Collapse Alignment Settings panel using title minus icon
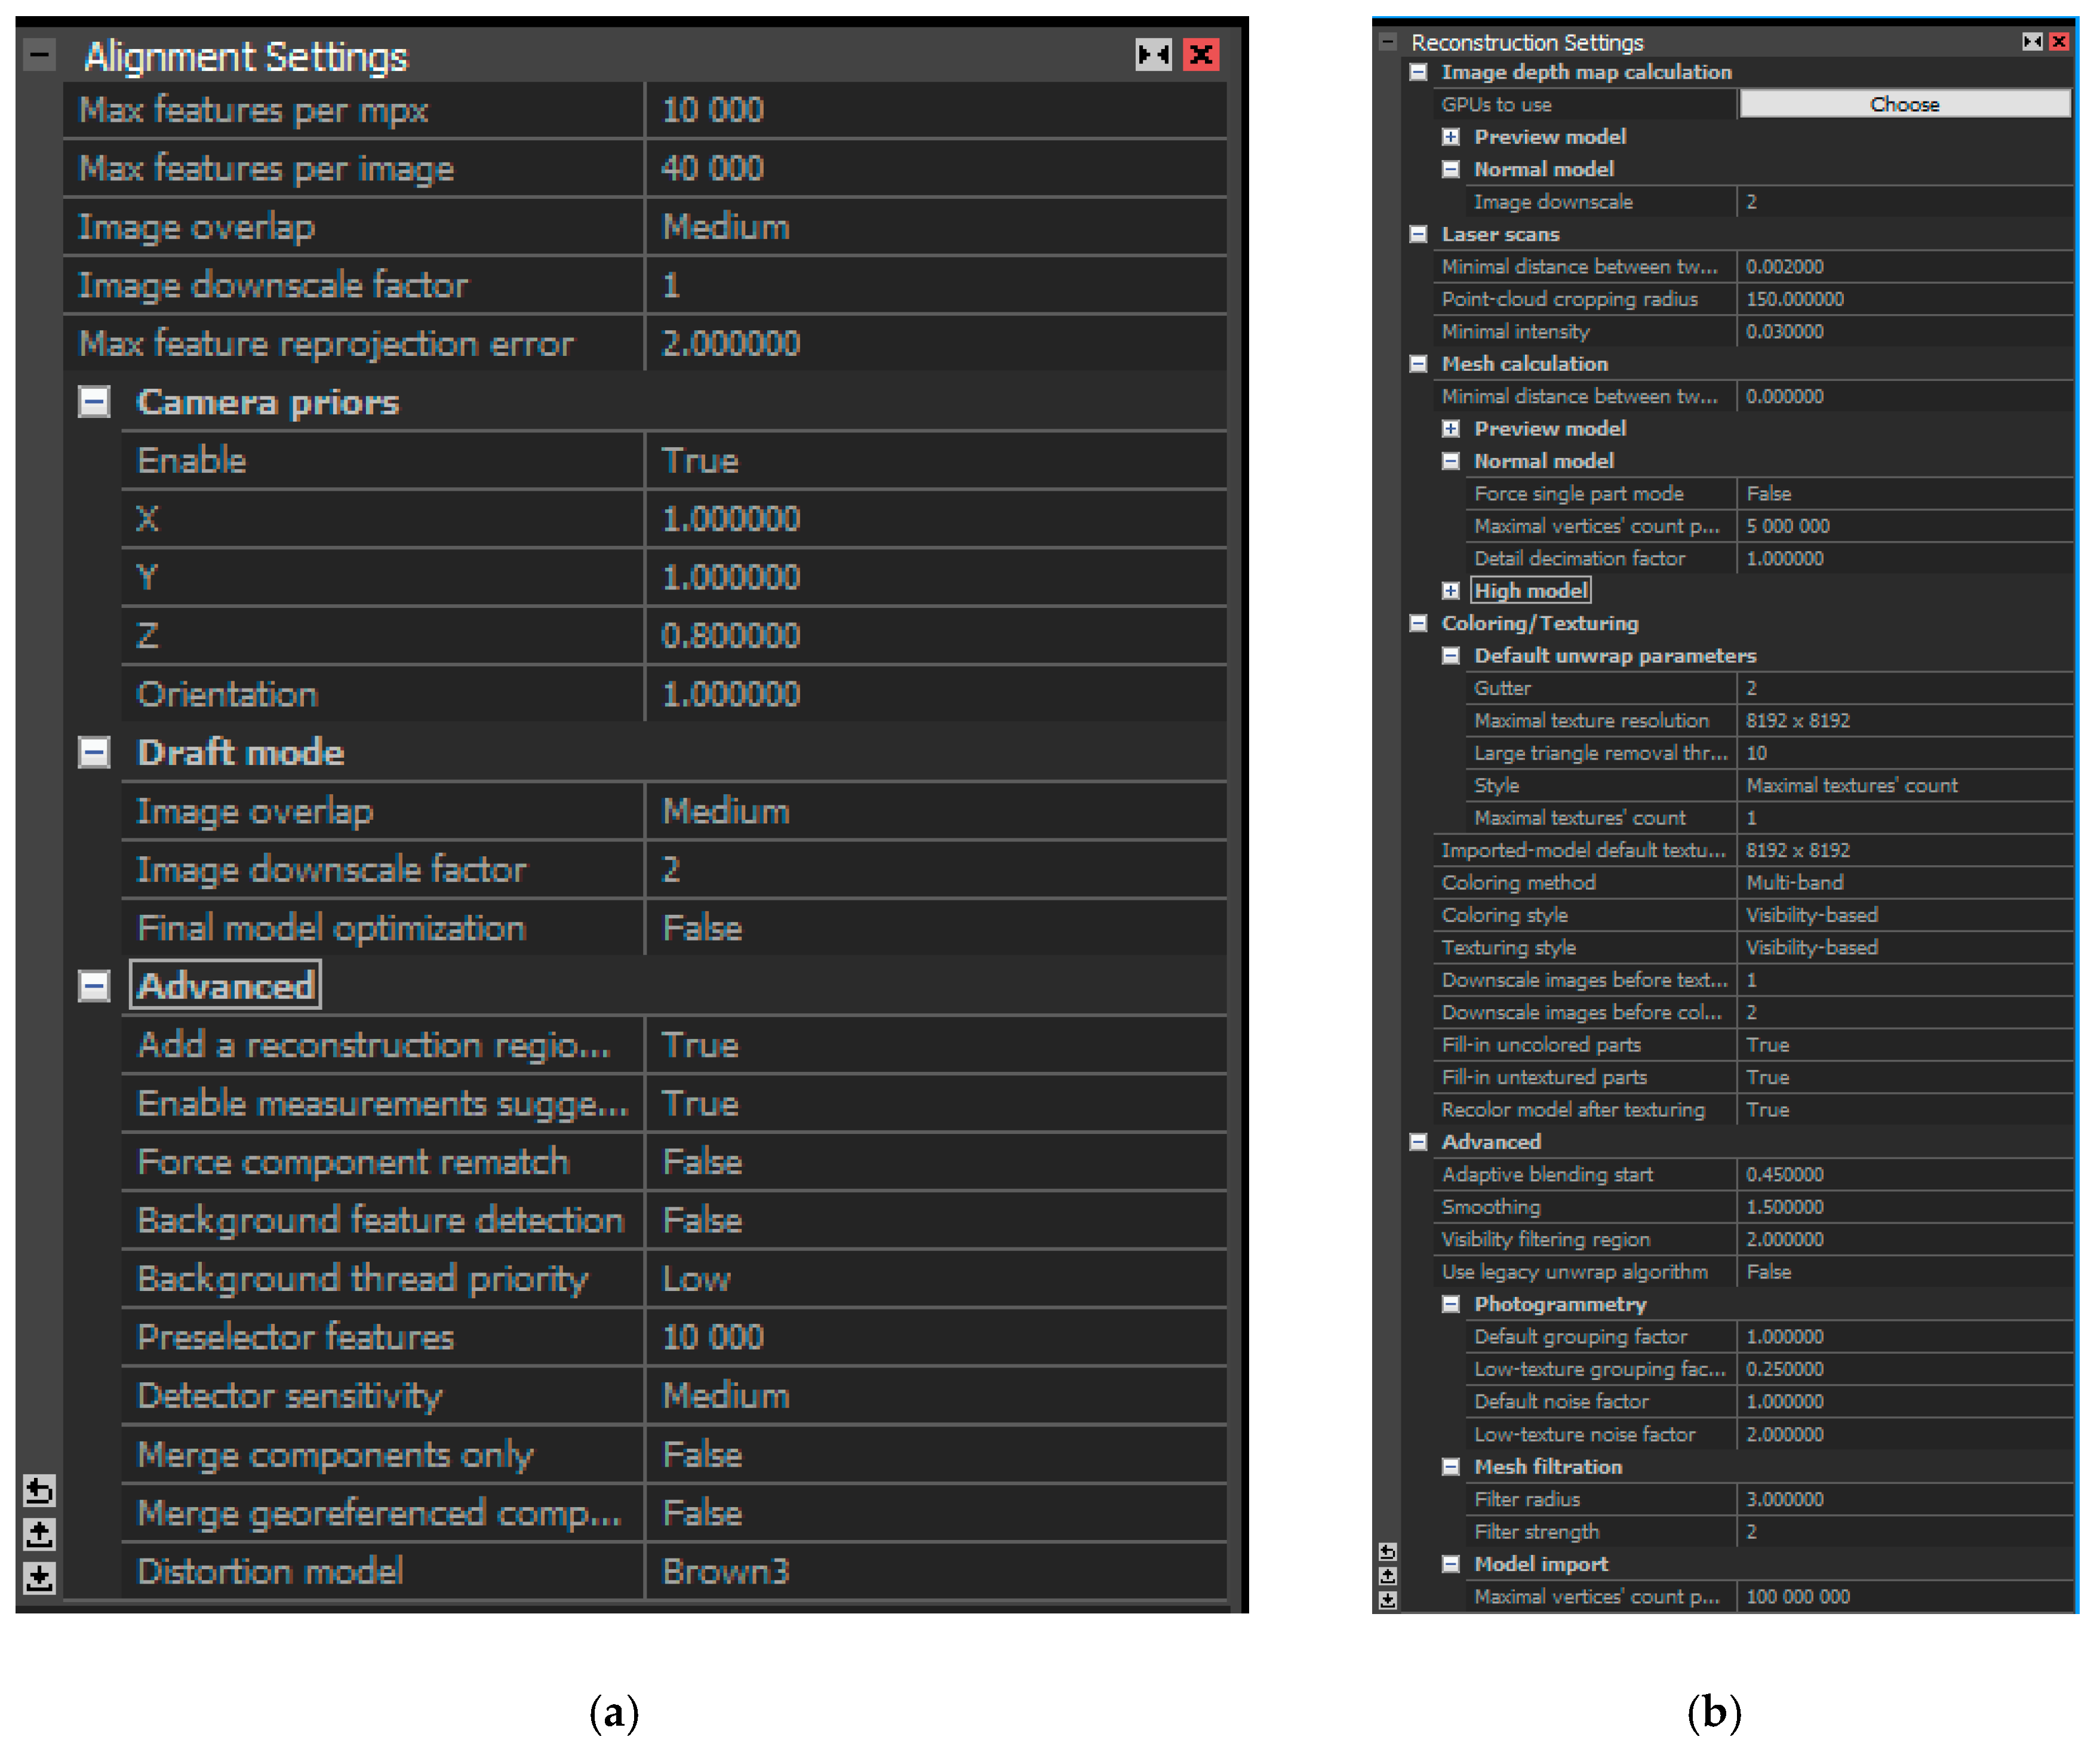The width and height of the screenshot is (2100, 1749). tap(40, 54)
